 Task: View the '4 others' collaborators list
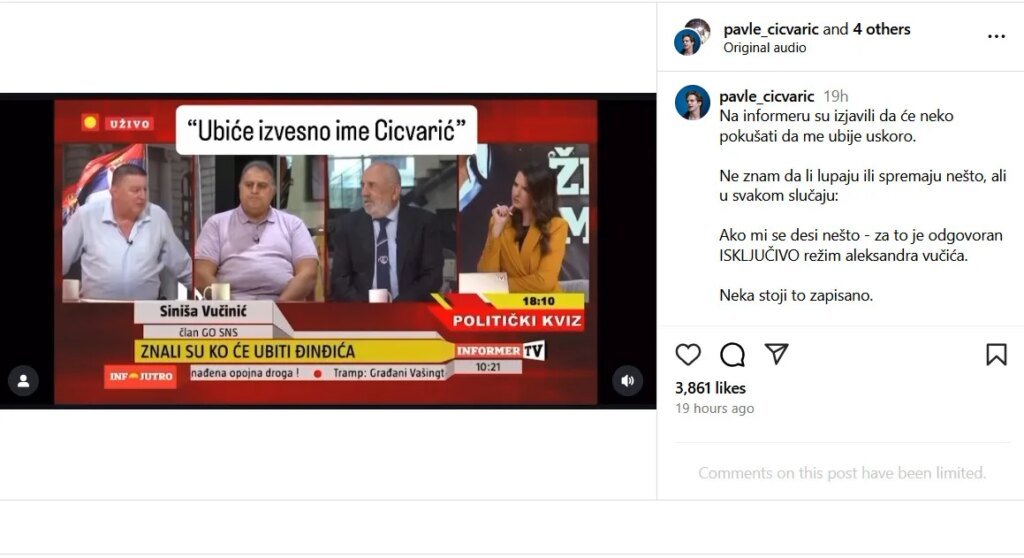[x=881, y=29]
